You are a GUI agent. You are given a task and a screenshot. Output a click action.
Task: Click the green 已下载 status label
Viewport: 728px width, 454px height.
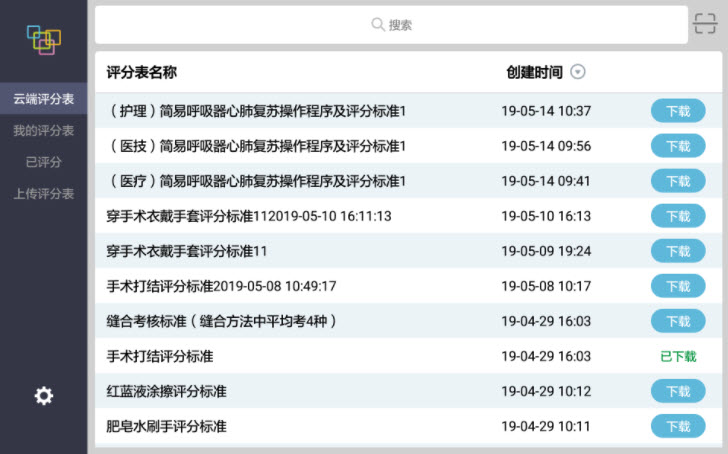[678, 357]
